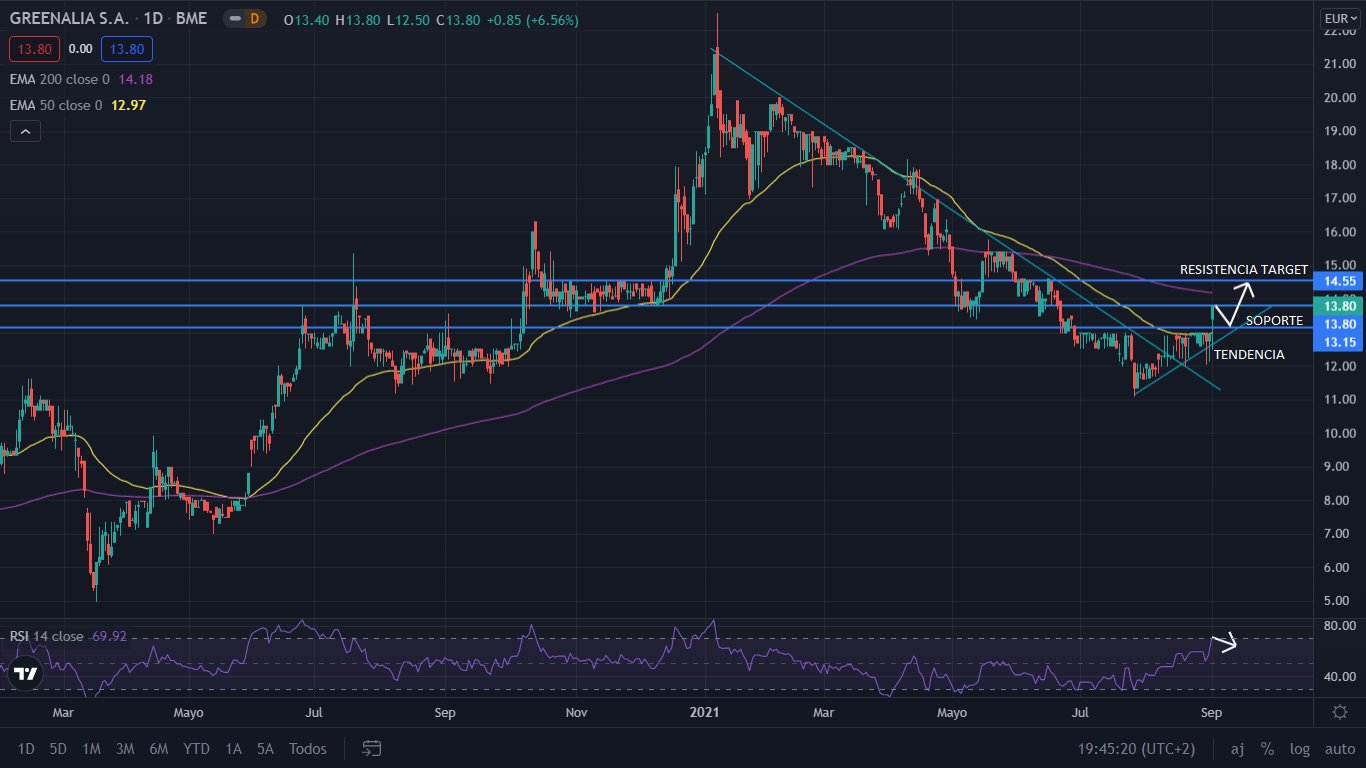Switch to the YTD time range
Screen dimensions: 1366x768
click(197, 748)
